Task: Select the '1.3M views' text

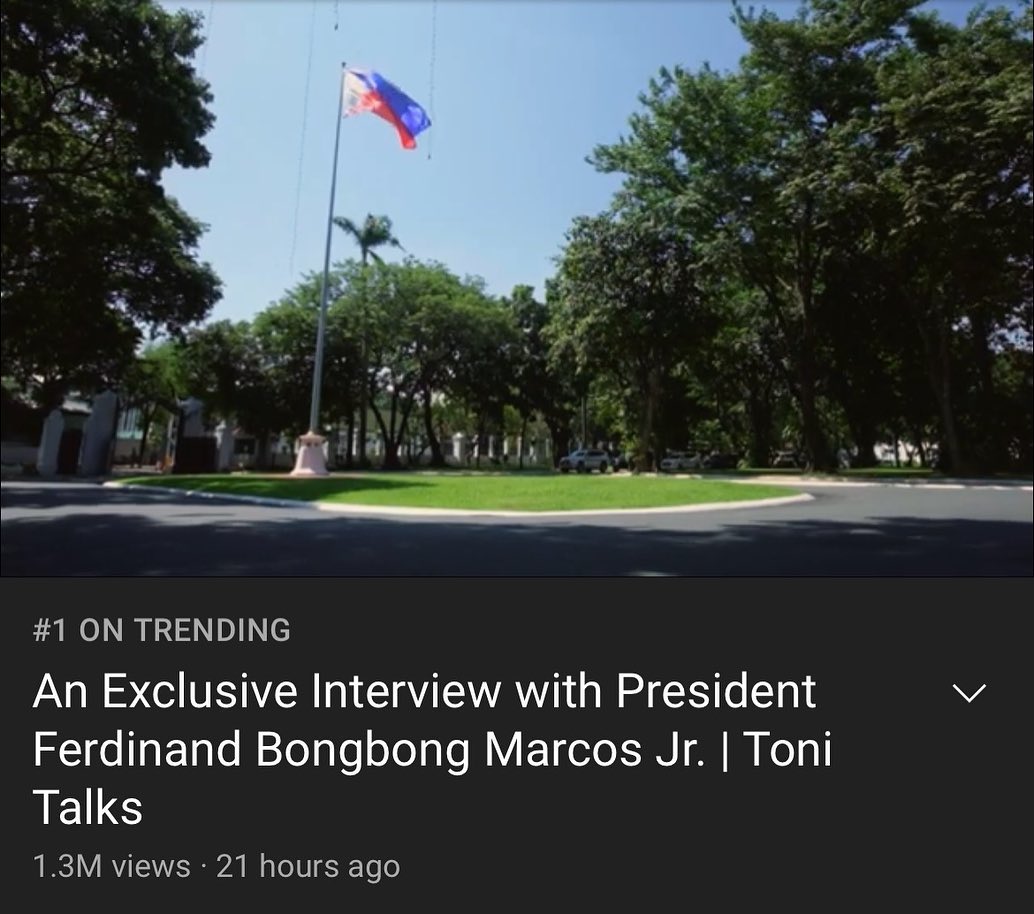Action: click(111, 866)
